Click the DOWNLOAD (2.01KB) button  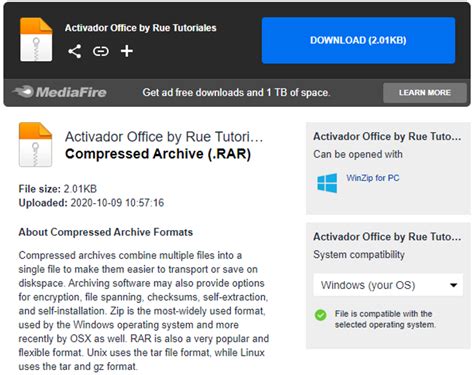tap(358, 40)
